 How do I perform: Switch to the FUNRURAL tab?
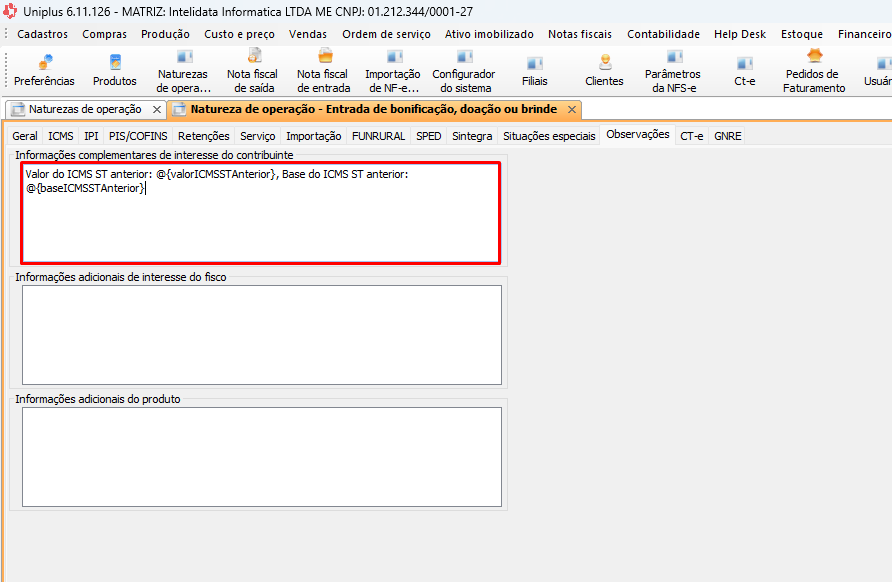coord(378,136)
